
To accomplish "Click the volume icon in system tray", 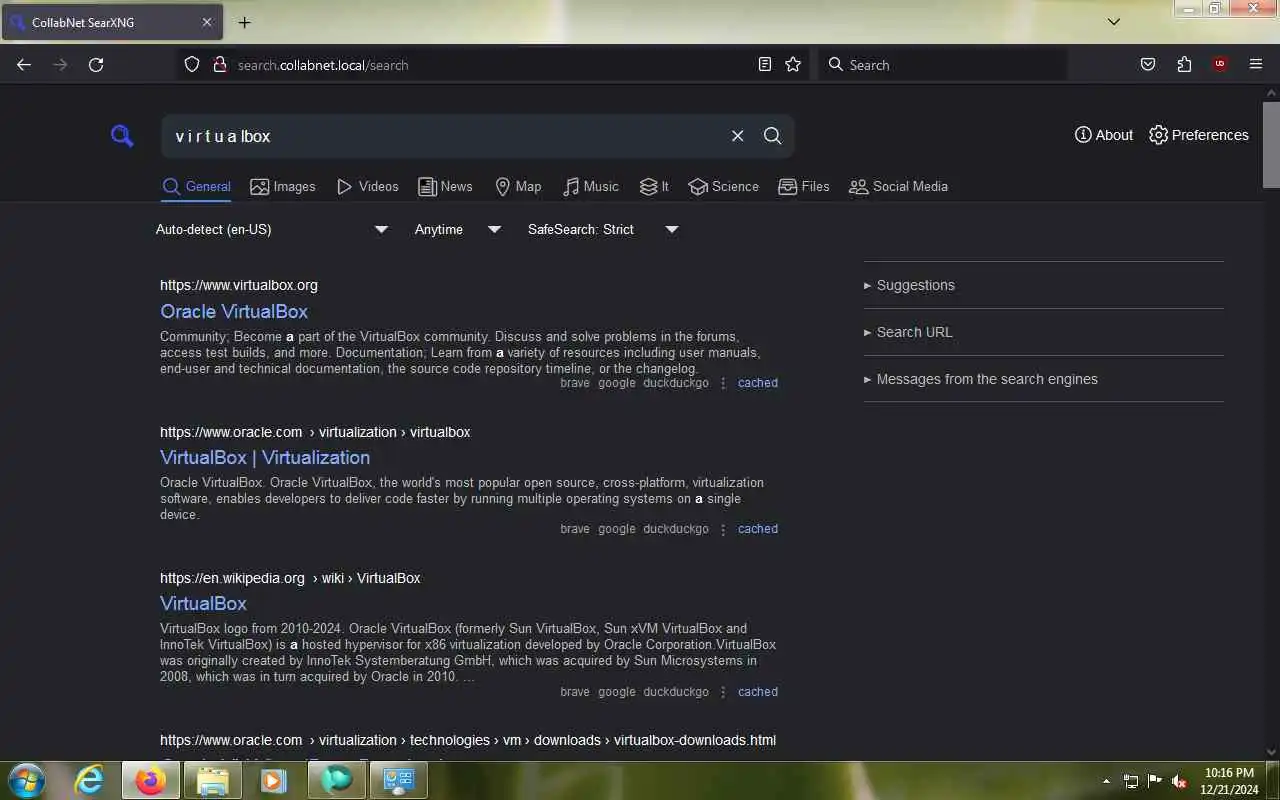I will click(x=1179, y=781).
